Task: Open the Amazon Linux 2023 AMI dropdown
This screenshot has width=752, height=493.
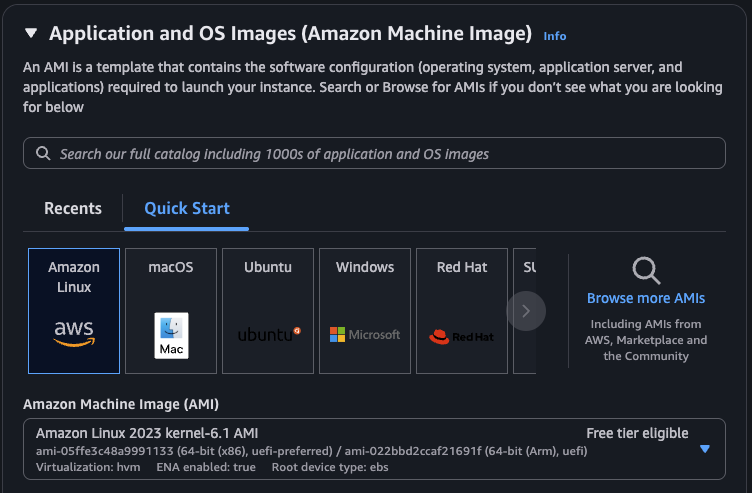Action: click(374, 449)
